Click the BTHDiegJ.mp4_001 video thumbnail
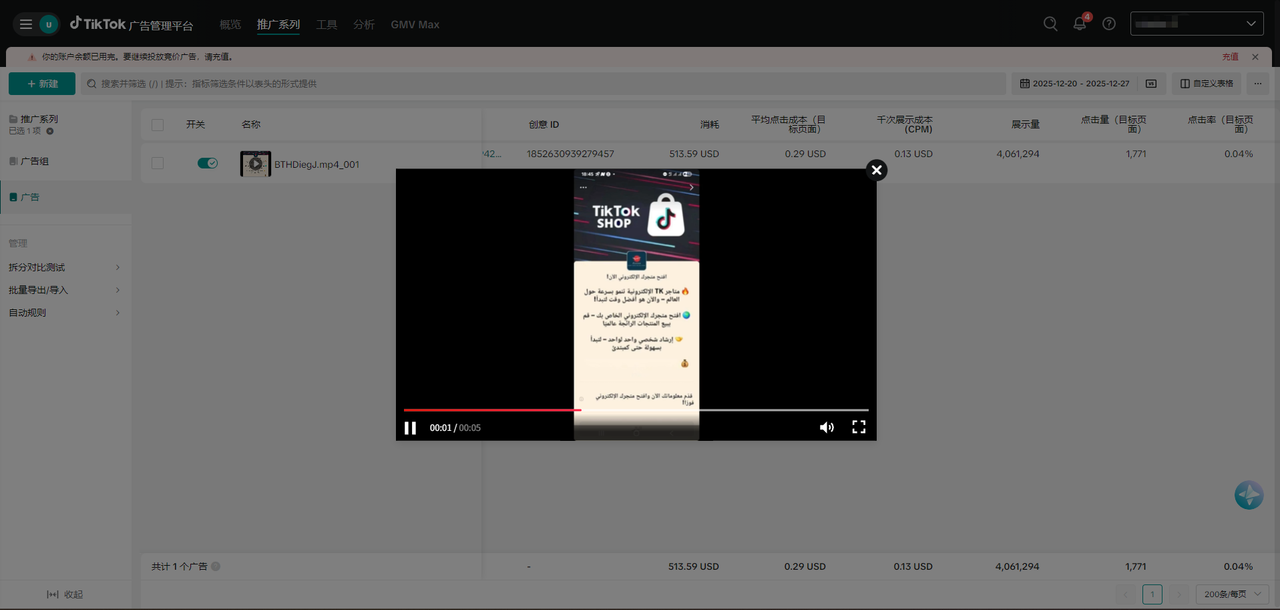Screen dimensions: 1280x610 pos(255,164)
